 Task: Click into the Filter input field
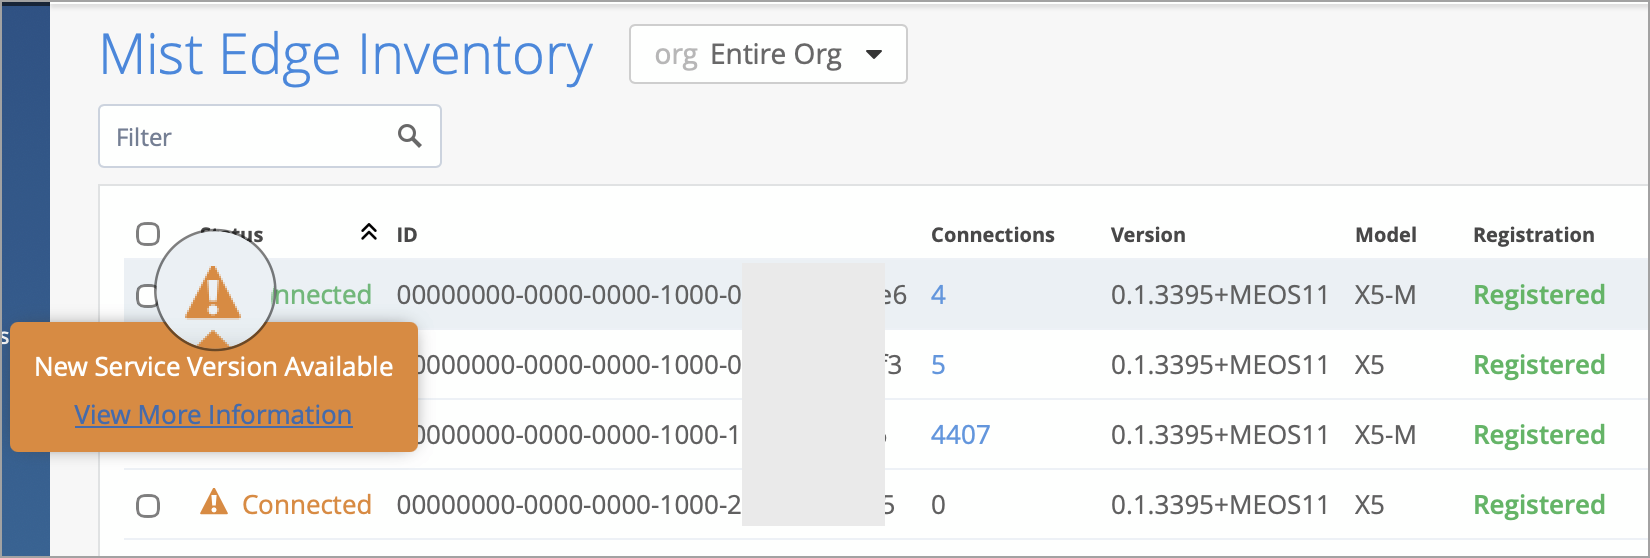pos(269,136)
